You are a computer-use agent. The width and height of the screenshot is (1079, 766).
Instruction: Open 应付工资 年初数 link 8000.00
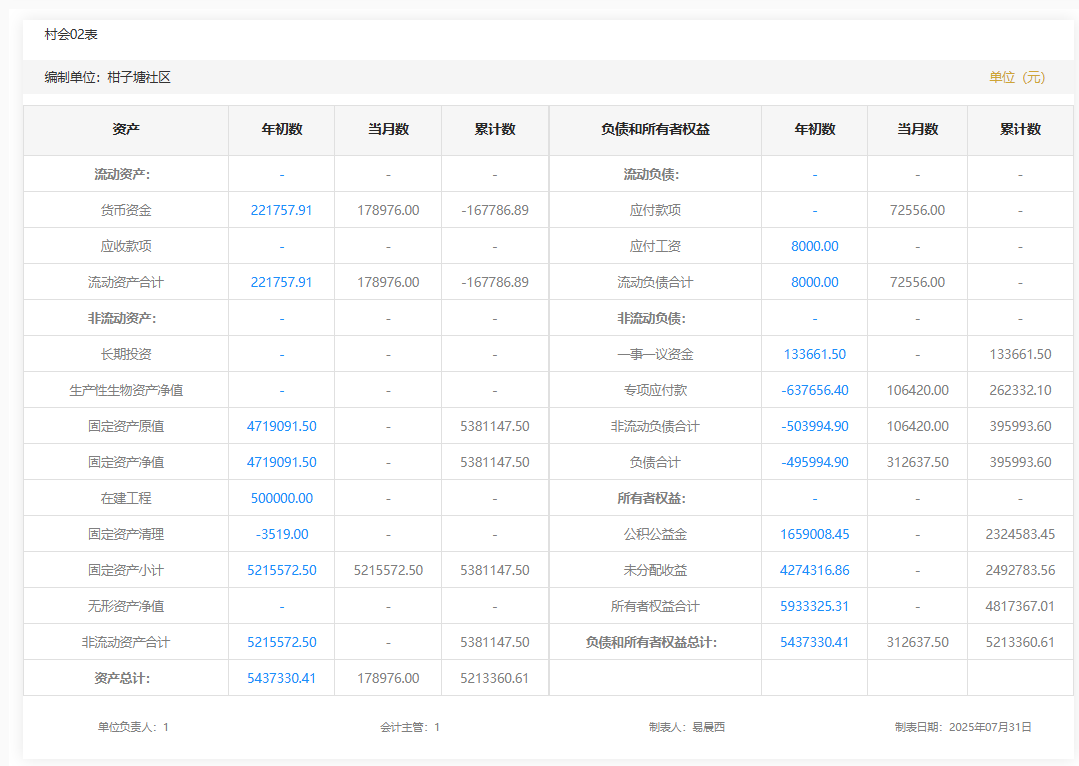814,246
